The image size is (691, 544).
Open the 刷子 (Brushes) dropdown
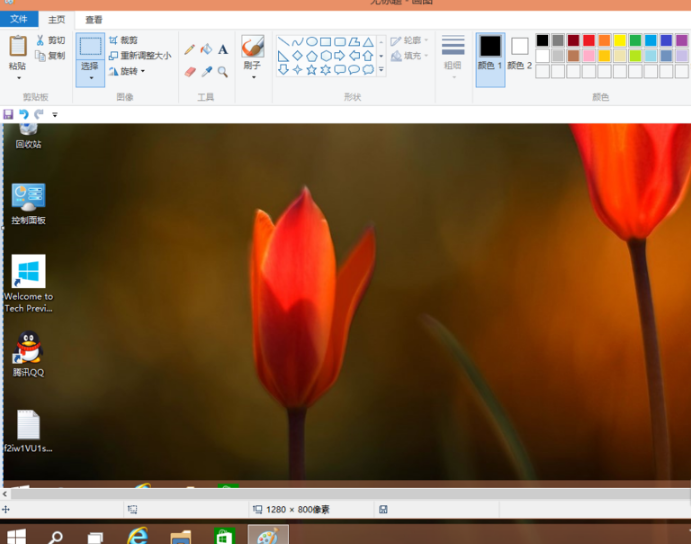tap(252, 77)
